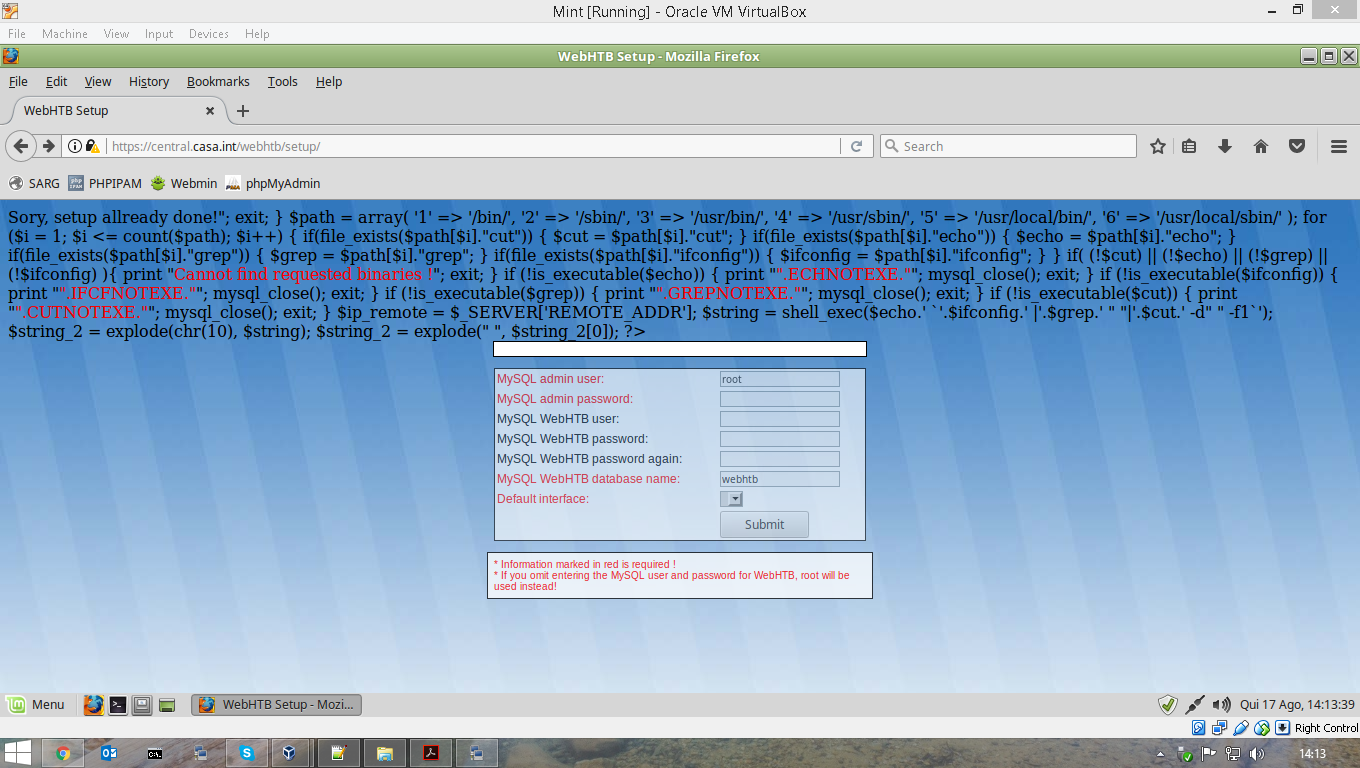This screenshot has height=768, width=1360.
Task: Click the Firefox Search box
Action: (x=1008, y=146)
